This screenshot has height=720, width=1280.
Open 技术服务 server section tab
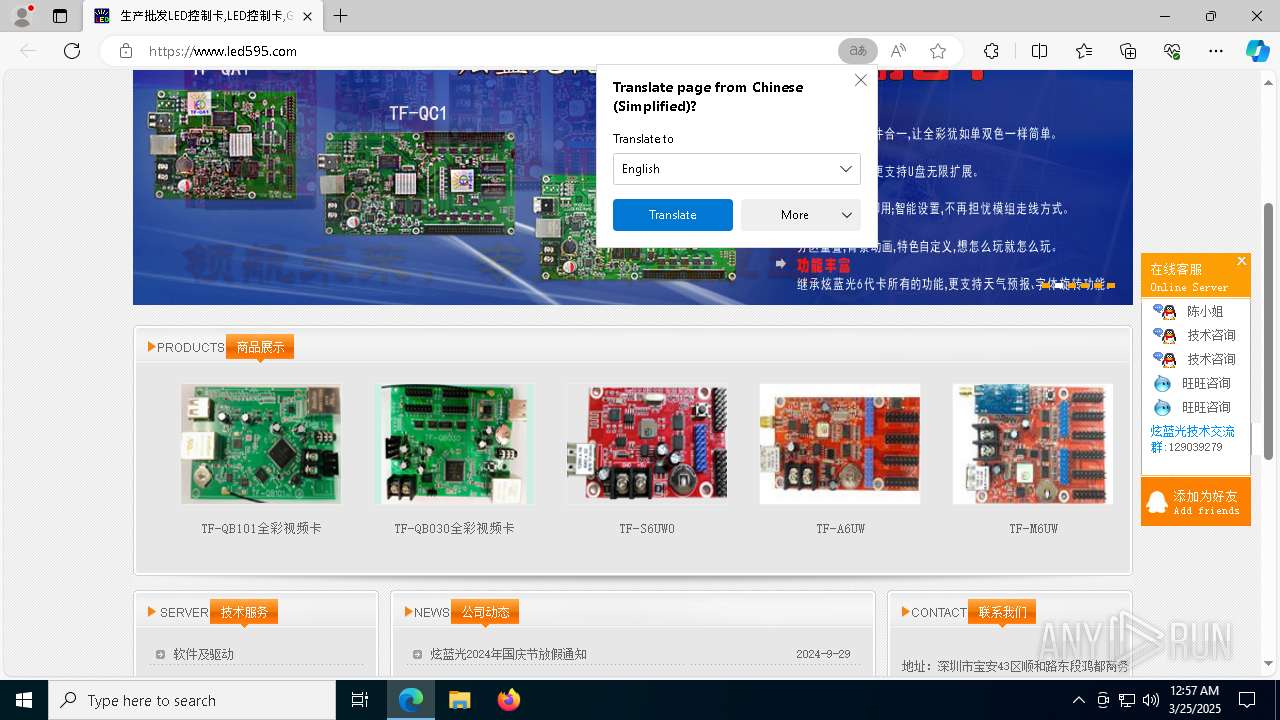[x=244, y=612]
